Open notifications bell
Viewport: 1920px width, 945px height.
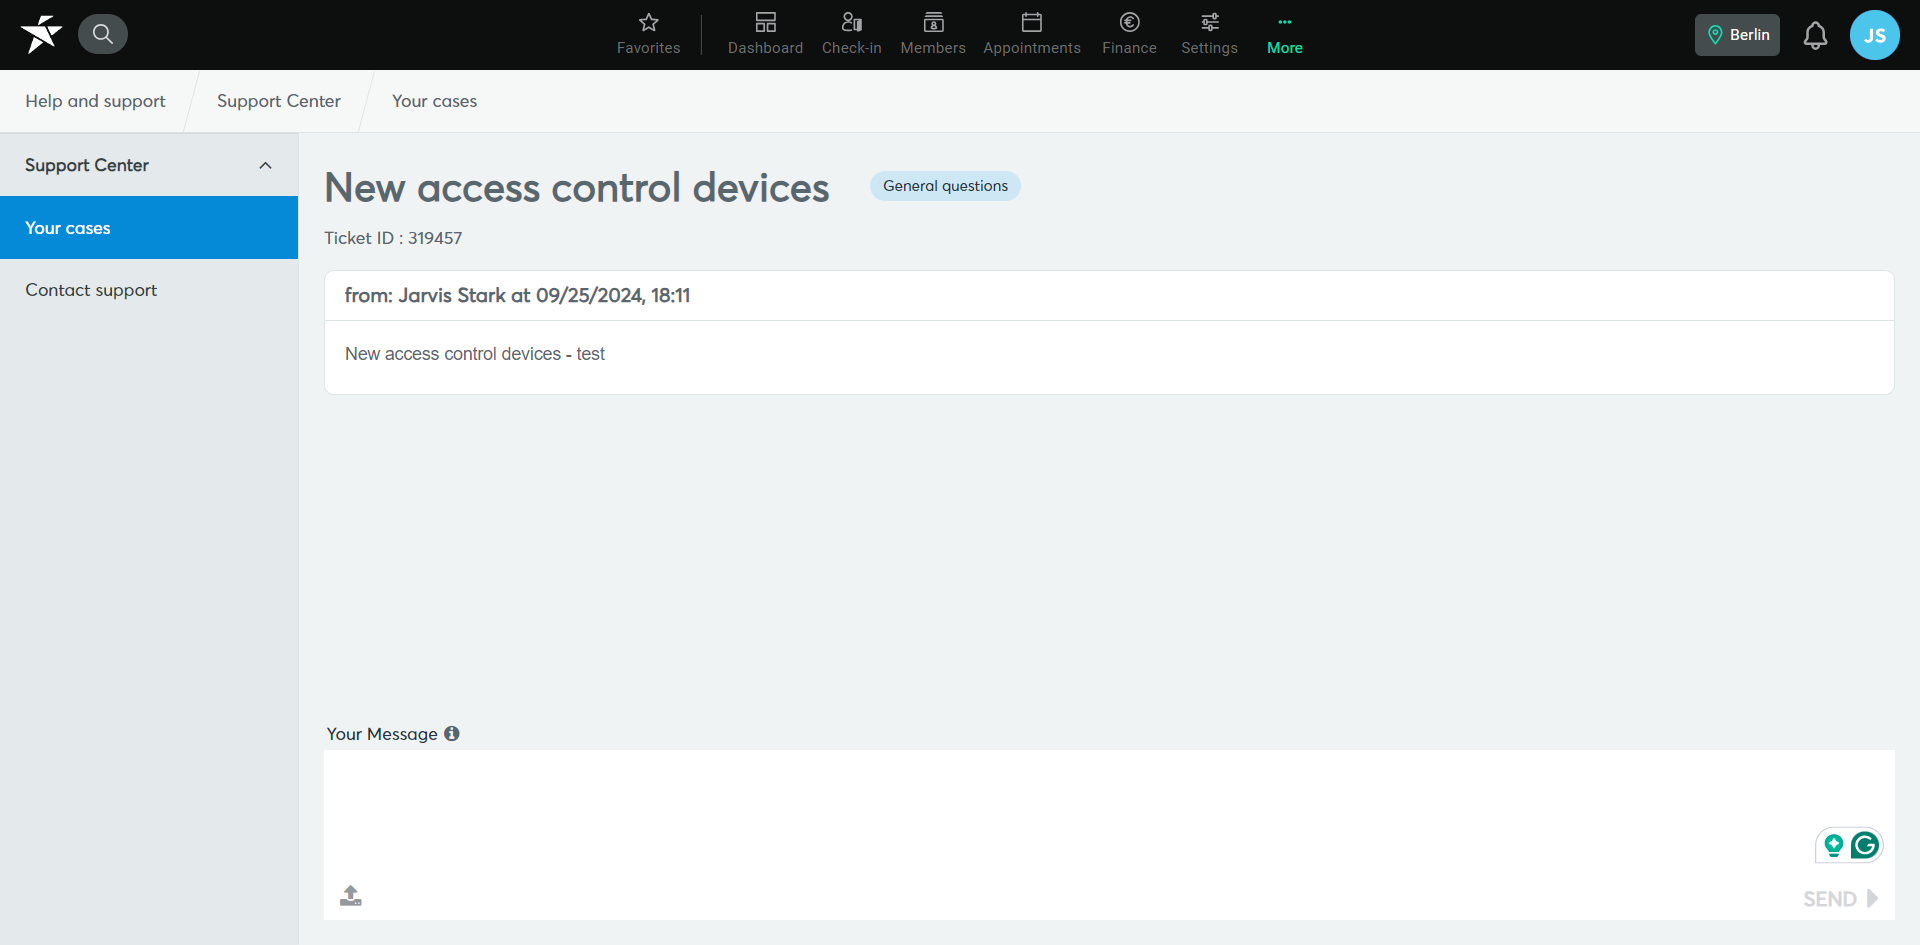[1815, 35]
